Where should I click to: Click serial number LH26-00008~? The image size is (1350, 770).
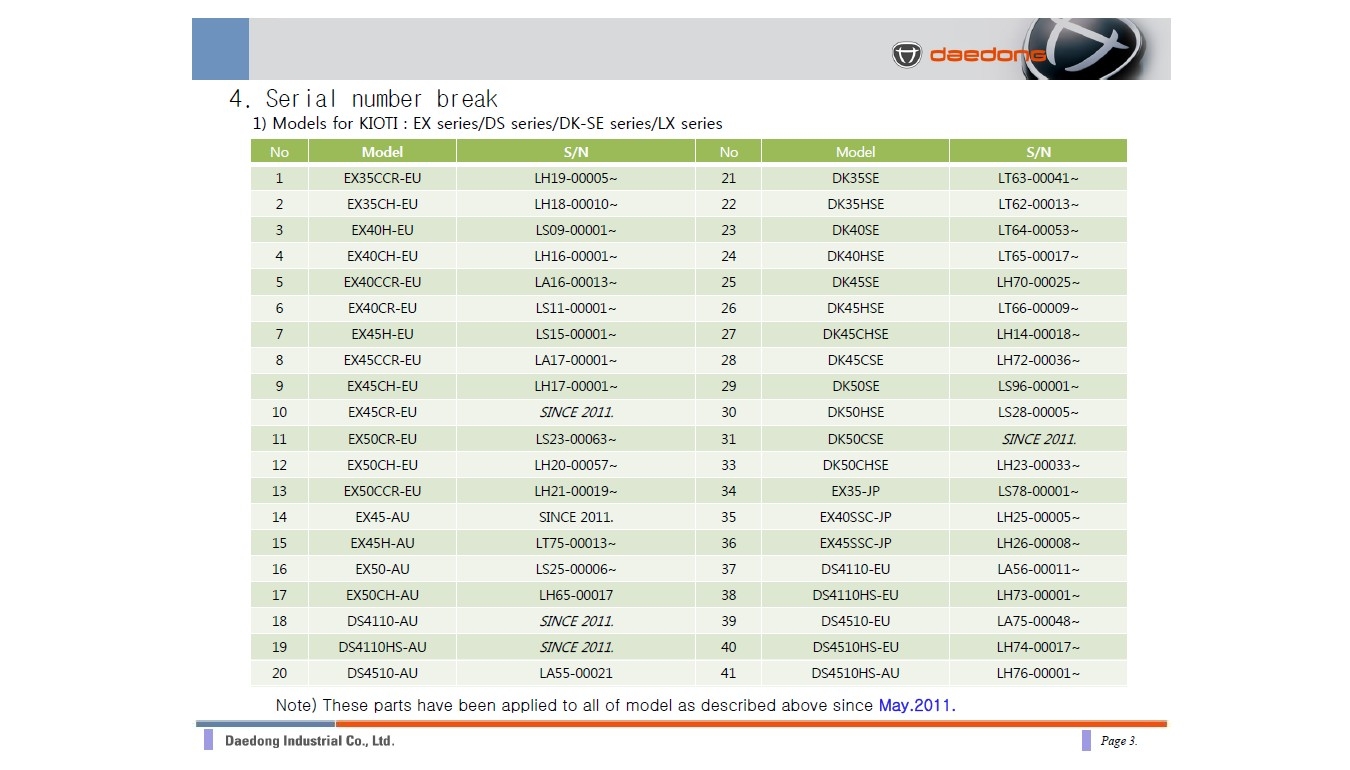[1038, 543]
